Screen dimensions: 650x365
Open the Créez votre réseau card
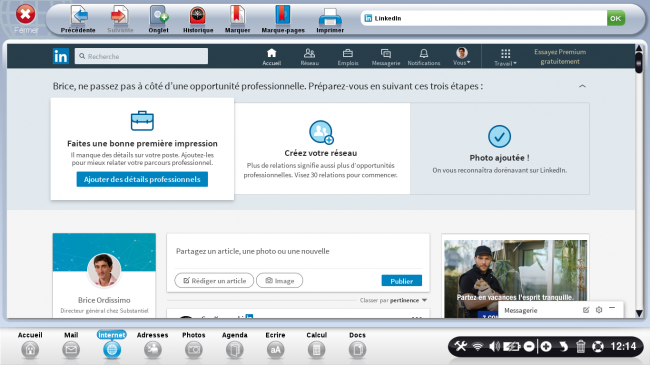pyautogui.click(x=321, y=148)
